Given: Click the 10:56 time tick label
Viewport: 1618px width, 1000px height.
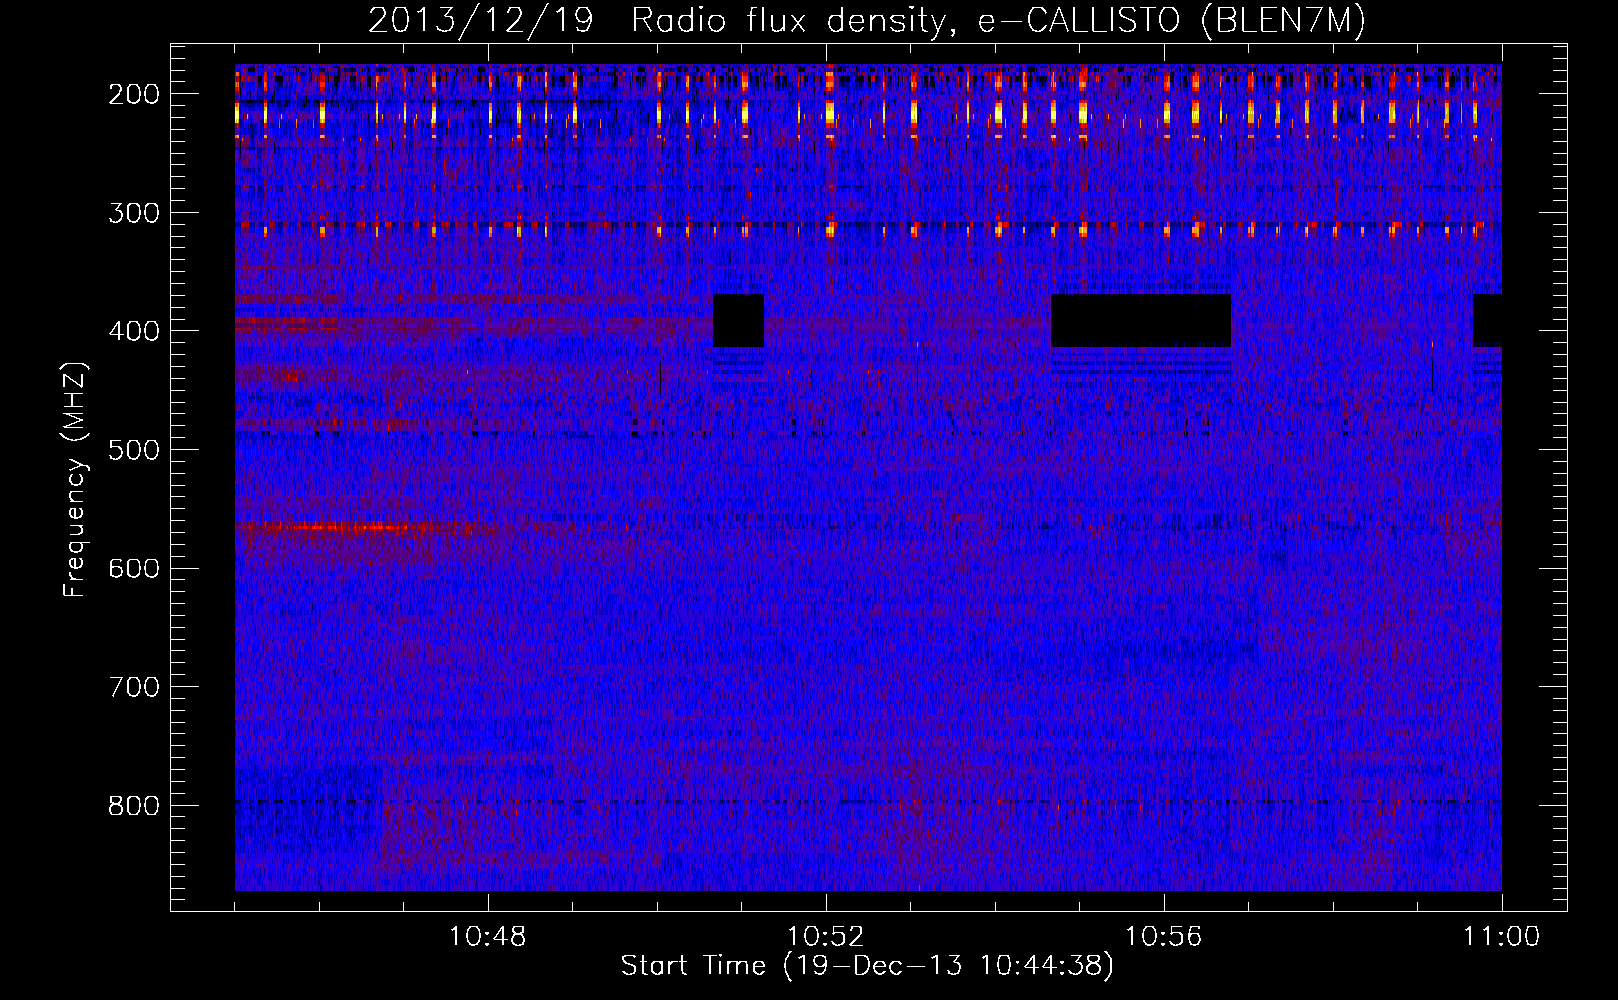Looking at the screenshot, I should pyautogui.click(x=1164, y=937).
